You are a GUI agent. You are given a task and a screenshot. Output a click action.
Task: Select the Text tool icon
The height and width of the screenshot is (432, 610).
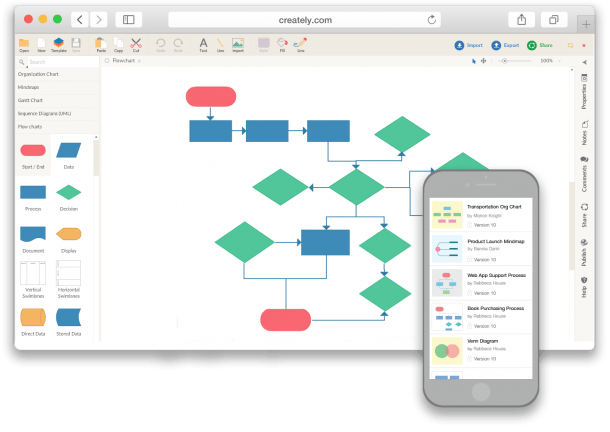click(203, 43)
